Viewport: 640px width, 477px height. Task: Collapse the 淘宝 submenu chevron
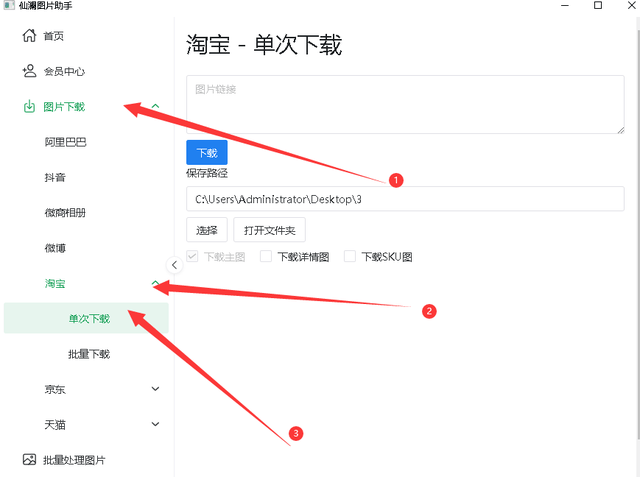(156, 283)
